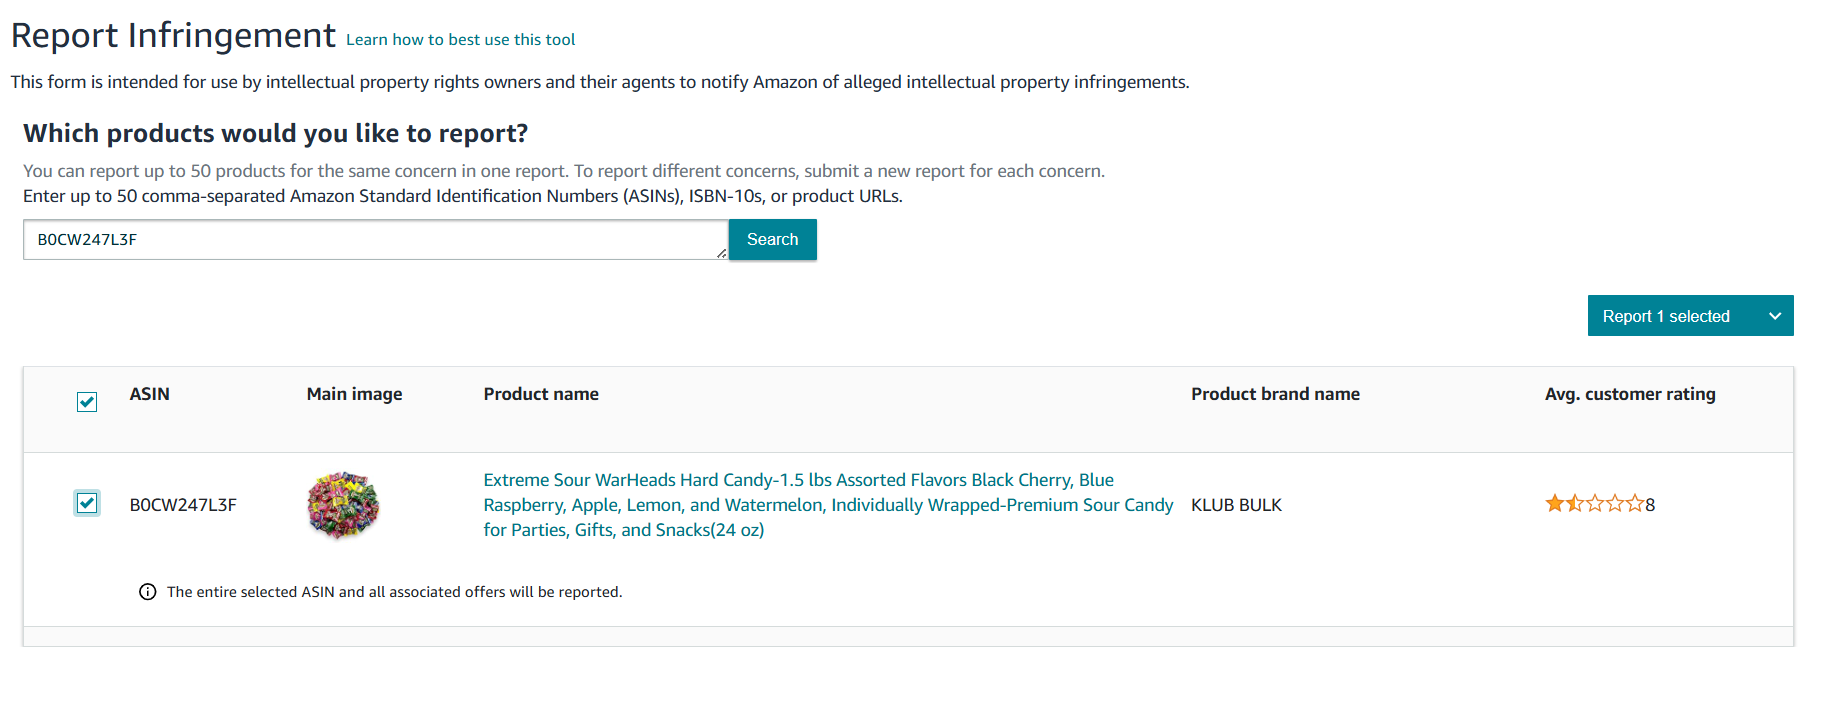Click the Avg. customer rating column header
The image size is (1841, 716).
pyautogui.click(x=1630, y=394)
